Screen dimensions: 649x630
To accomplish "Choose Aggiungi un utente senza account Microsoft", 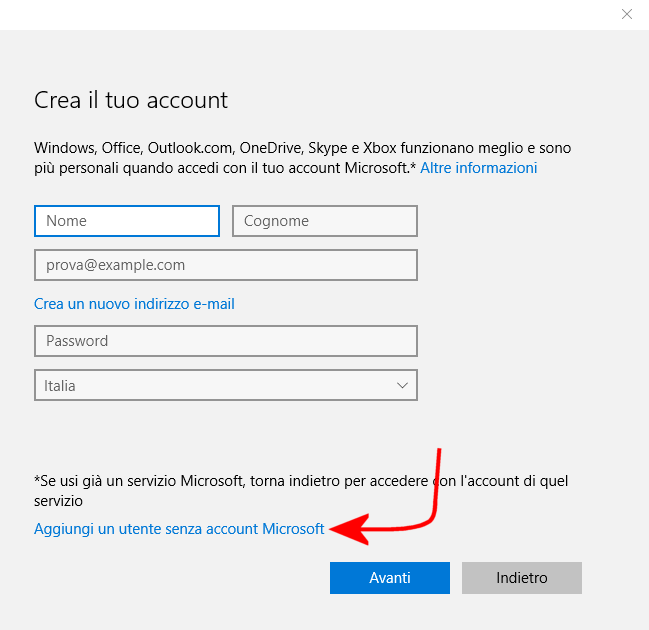I will coord(179,529).
